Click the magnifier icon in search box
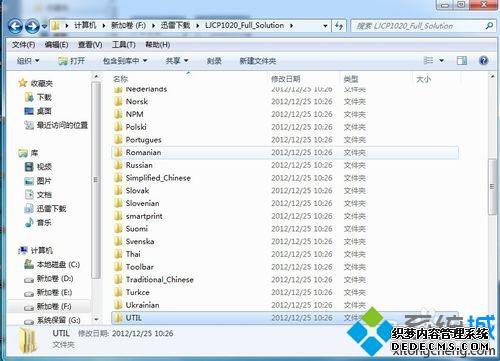The height and width of the screenshot is (361, 500). pyautogui.click(x=489, y=26)
